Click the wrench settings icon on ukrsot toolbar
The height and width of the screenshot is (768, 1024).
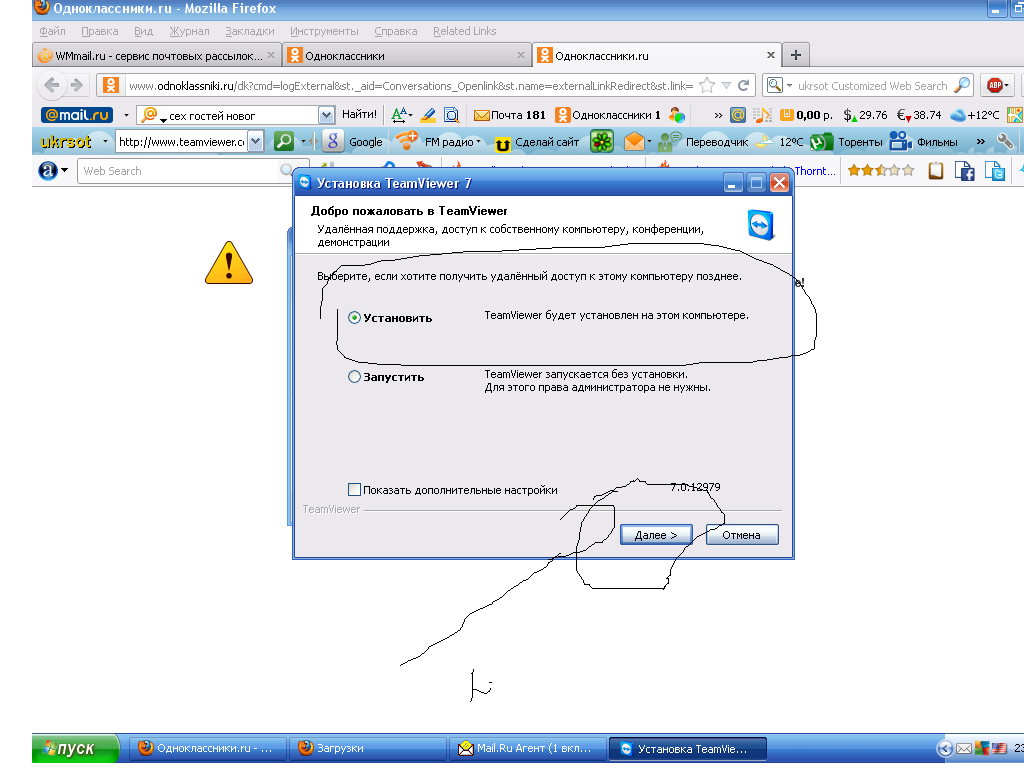[1006, 141]
